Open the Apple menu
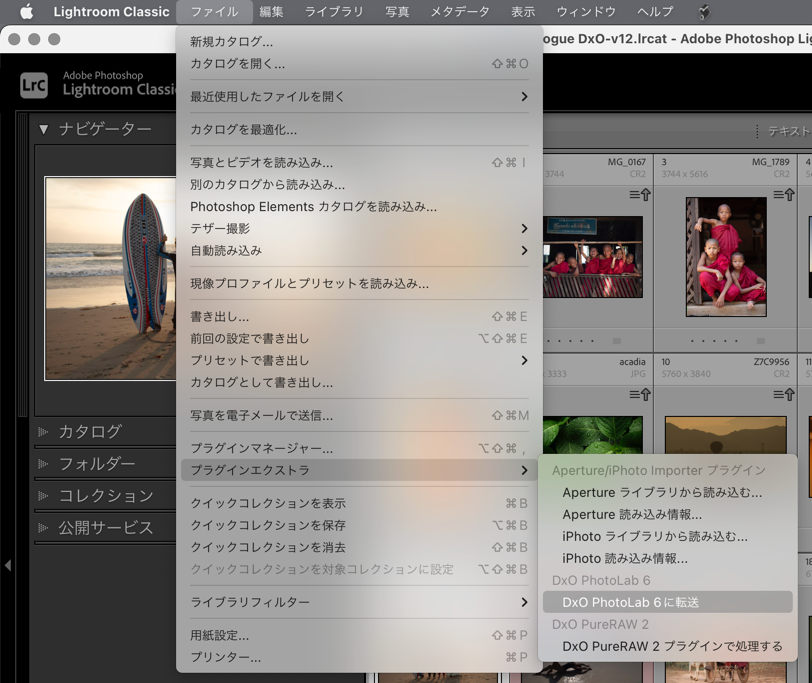 tap(26, 11)
